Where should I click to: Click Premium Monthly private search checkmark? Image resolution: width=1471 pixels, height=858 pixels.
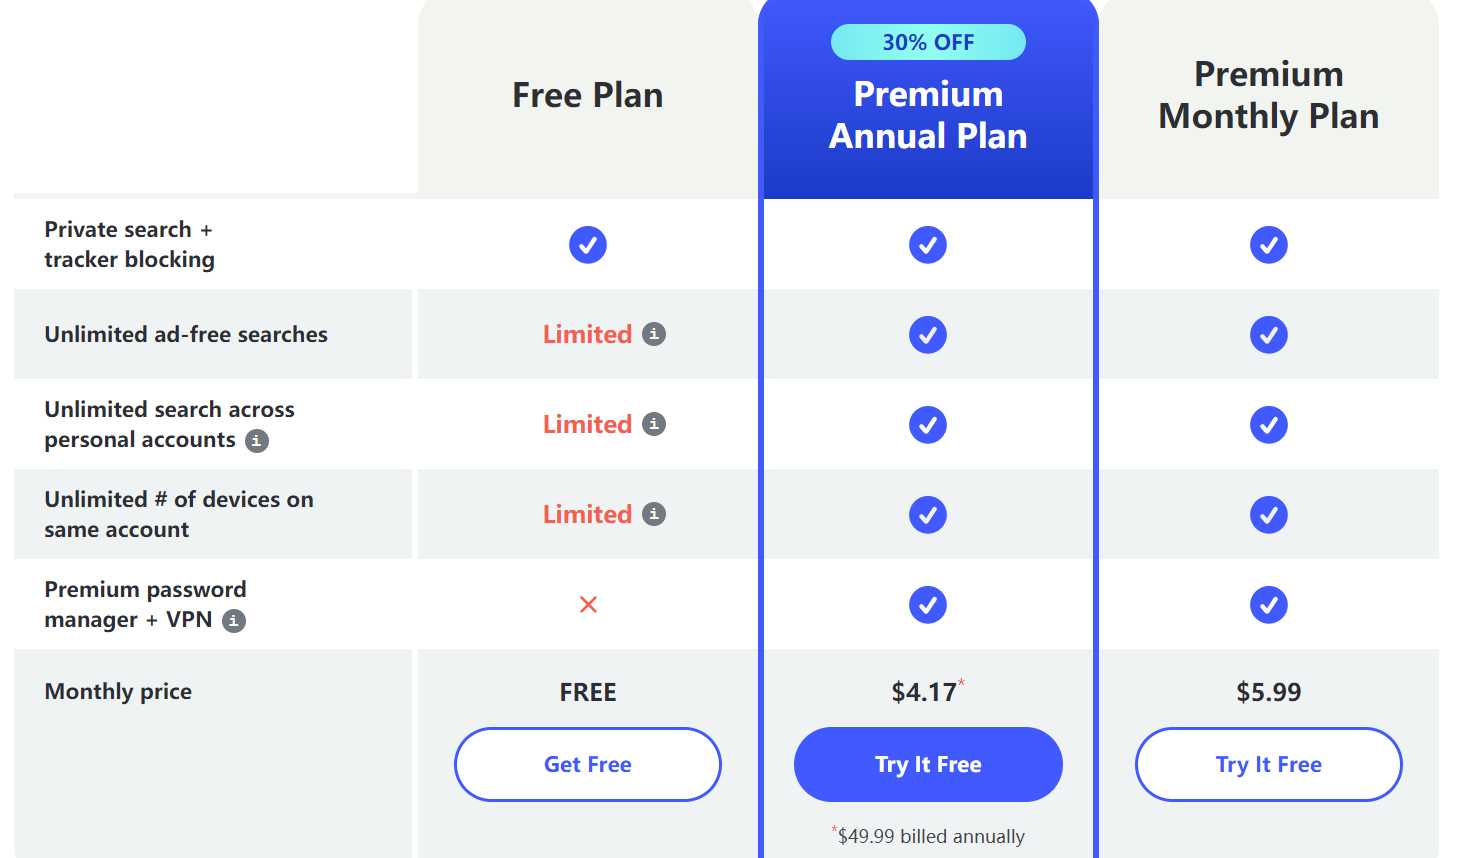(1268, 245)
